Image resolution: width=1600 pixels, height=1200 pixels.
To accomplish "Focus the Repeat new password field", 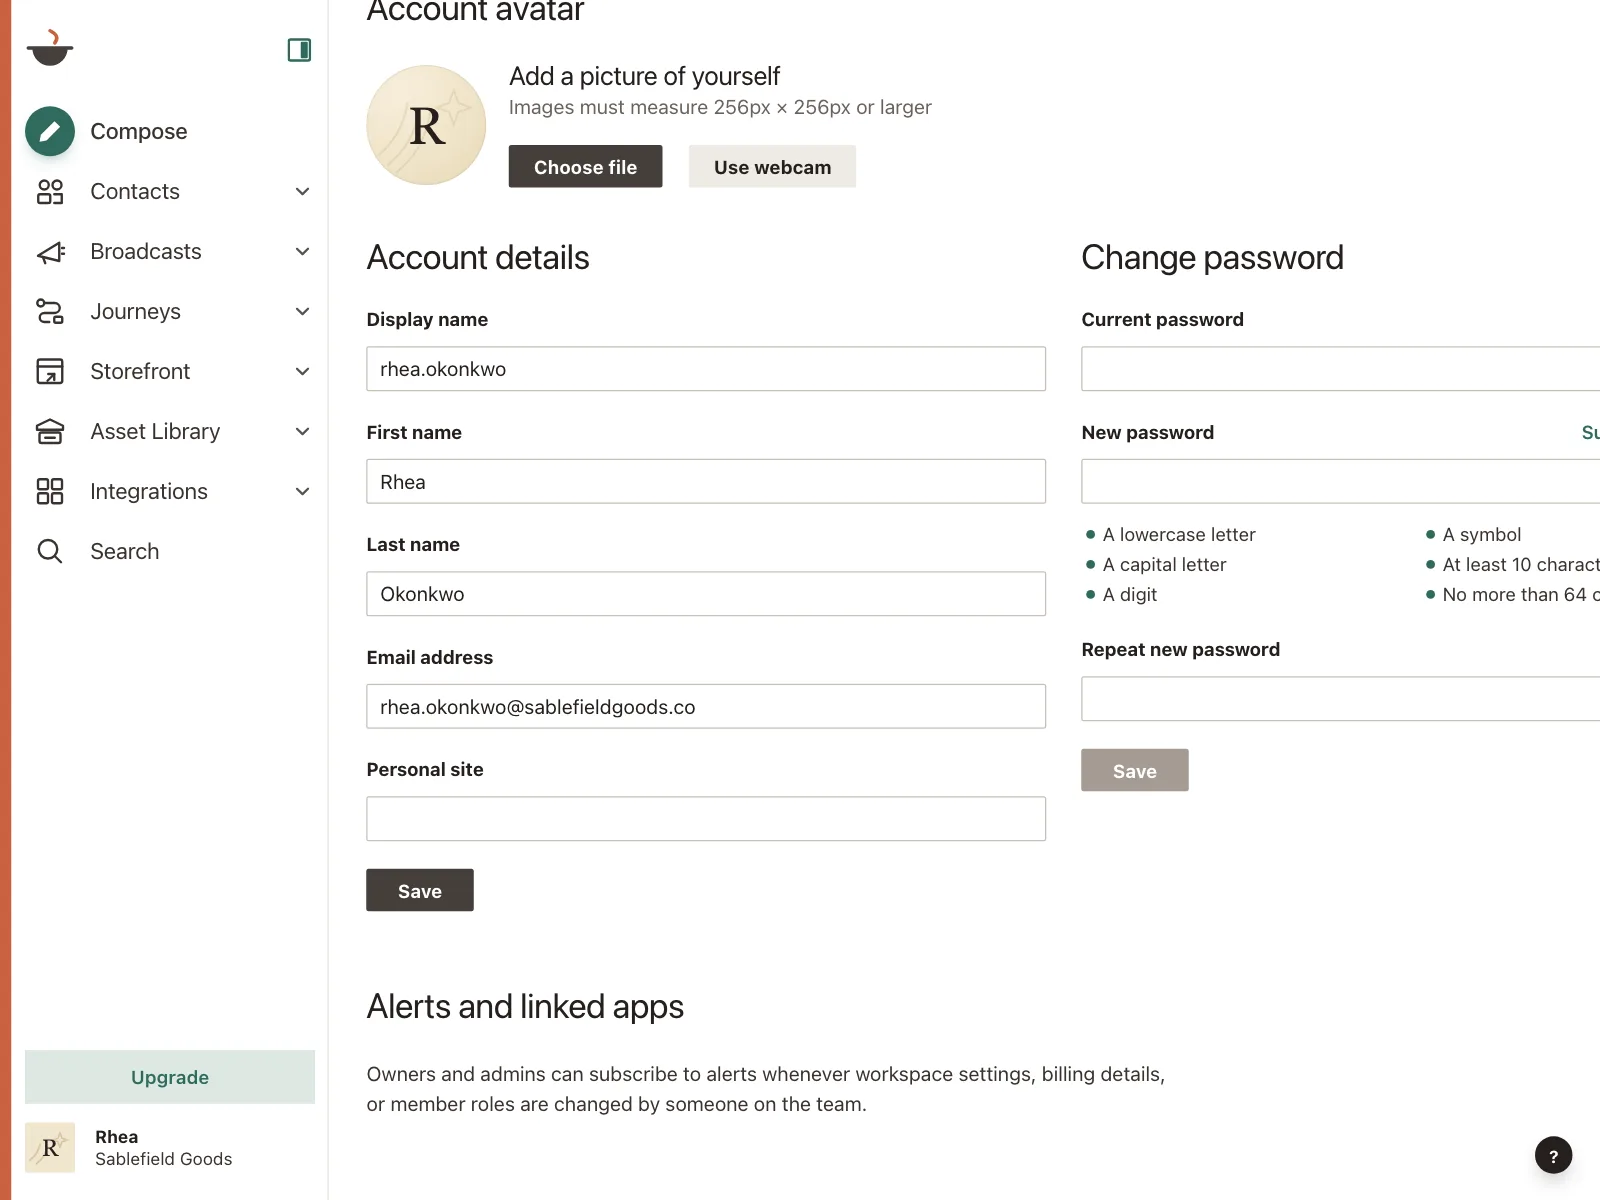I will (1341, 699).
